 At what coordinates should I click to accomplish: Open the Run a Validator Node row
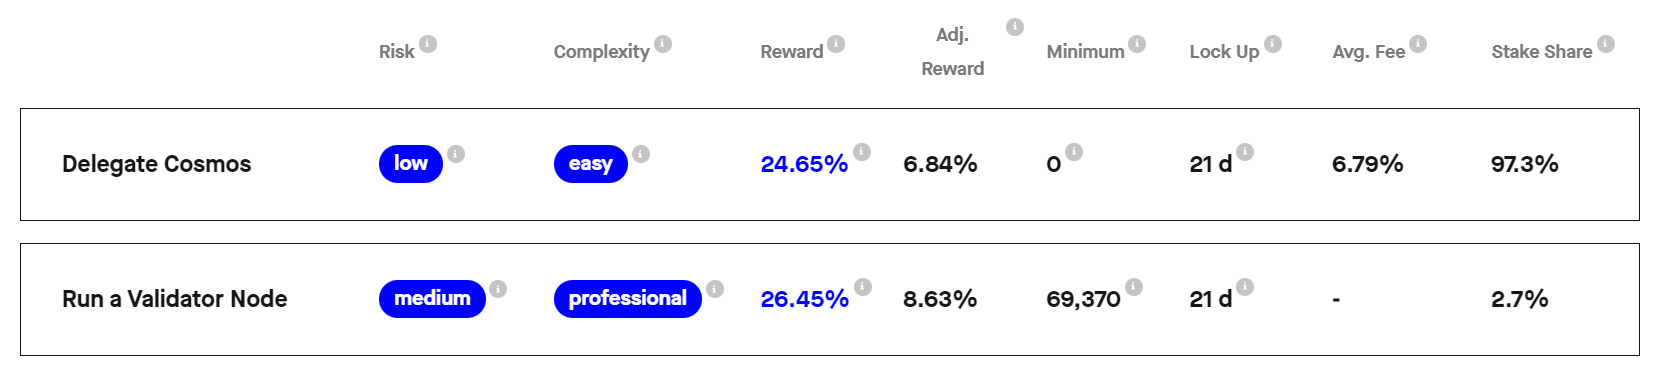tap(830, 299)
